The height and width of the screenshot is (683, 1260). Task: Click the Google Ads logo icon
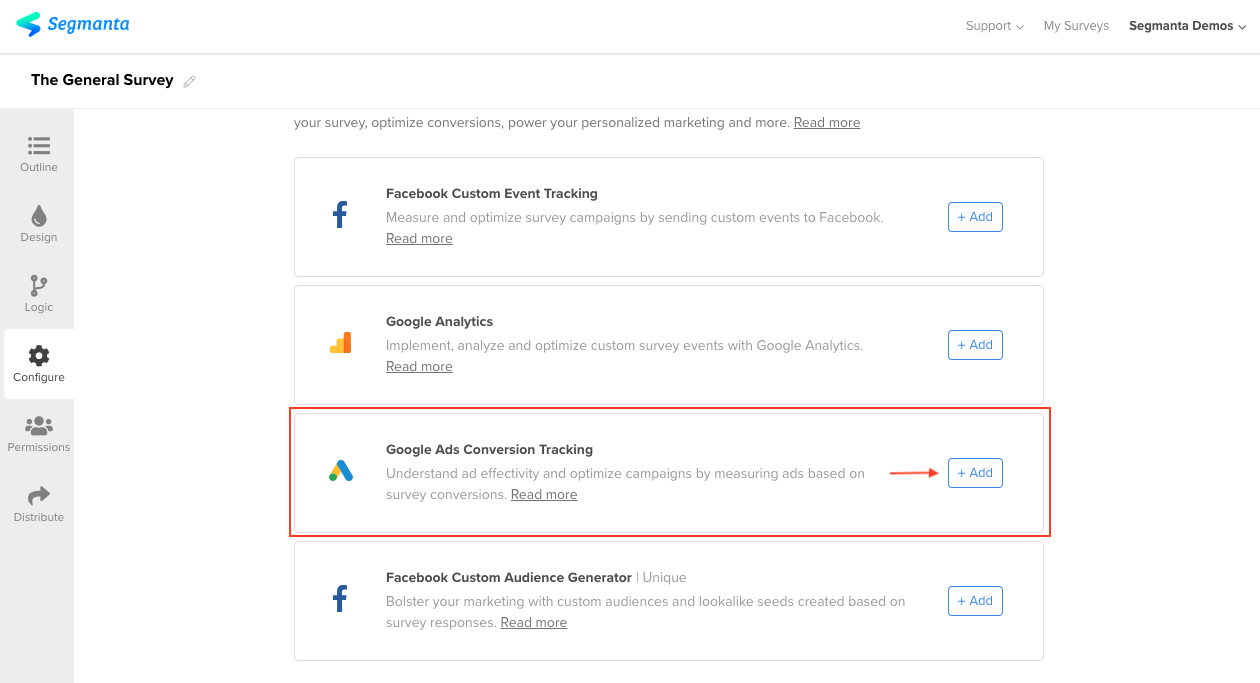pos(341,471)
